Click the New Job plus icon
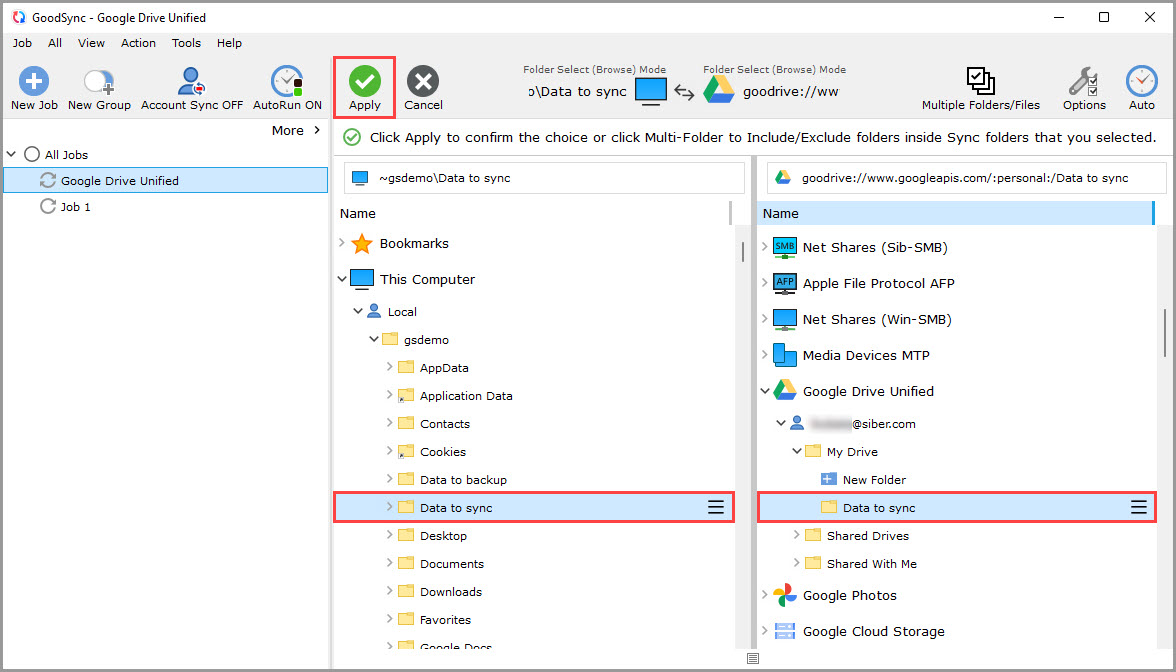This screenshot has height=672, width=1176. (x=34, y=81)
